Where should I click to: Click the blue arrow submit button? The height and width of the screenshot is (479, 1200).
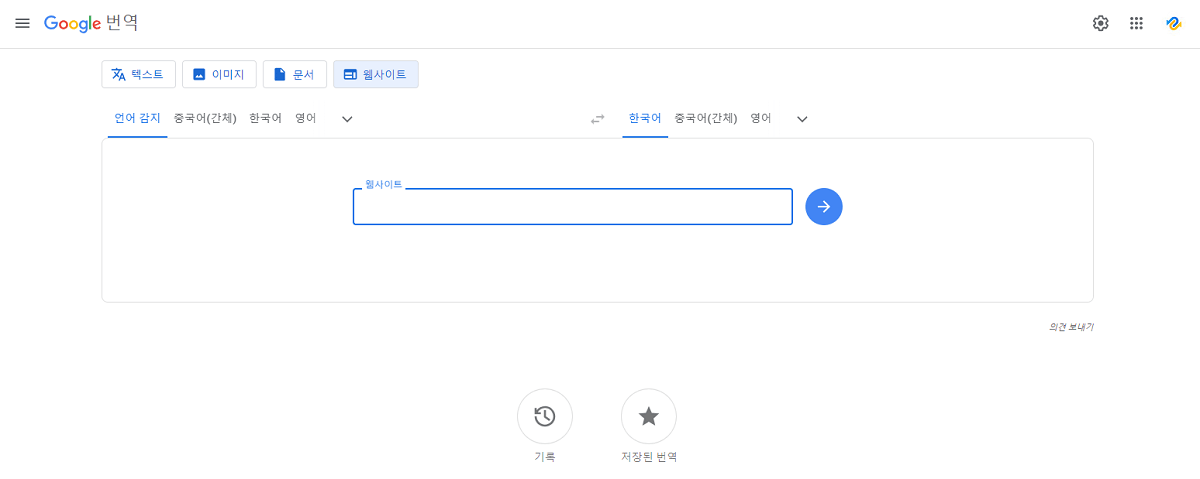[824, 207]
